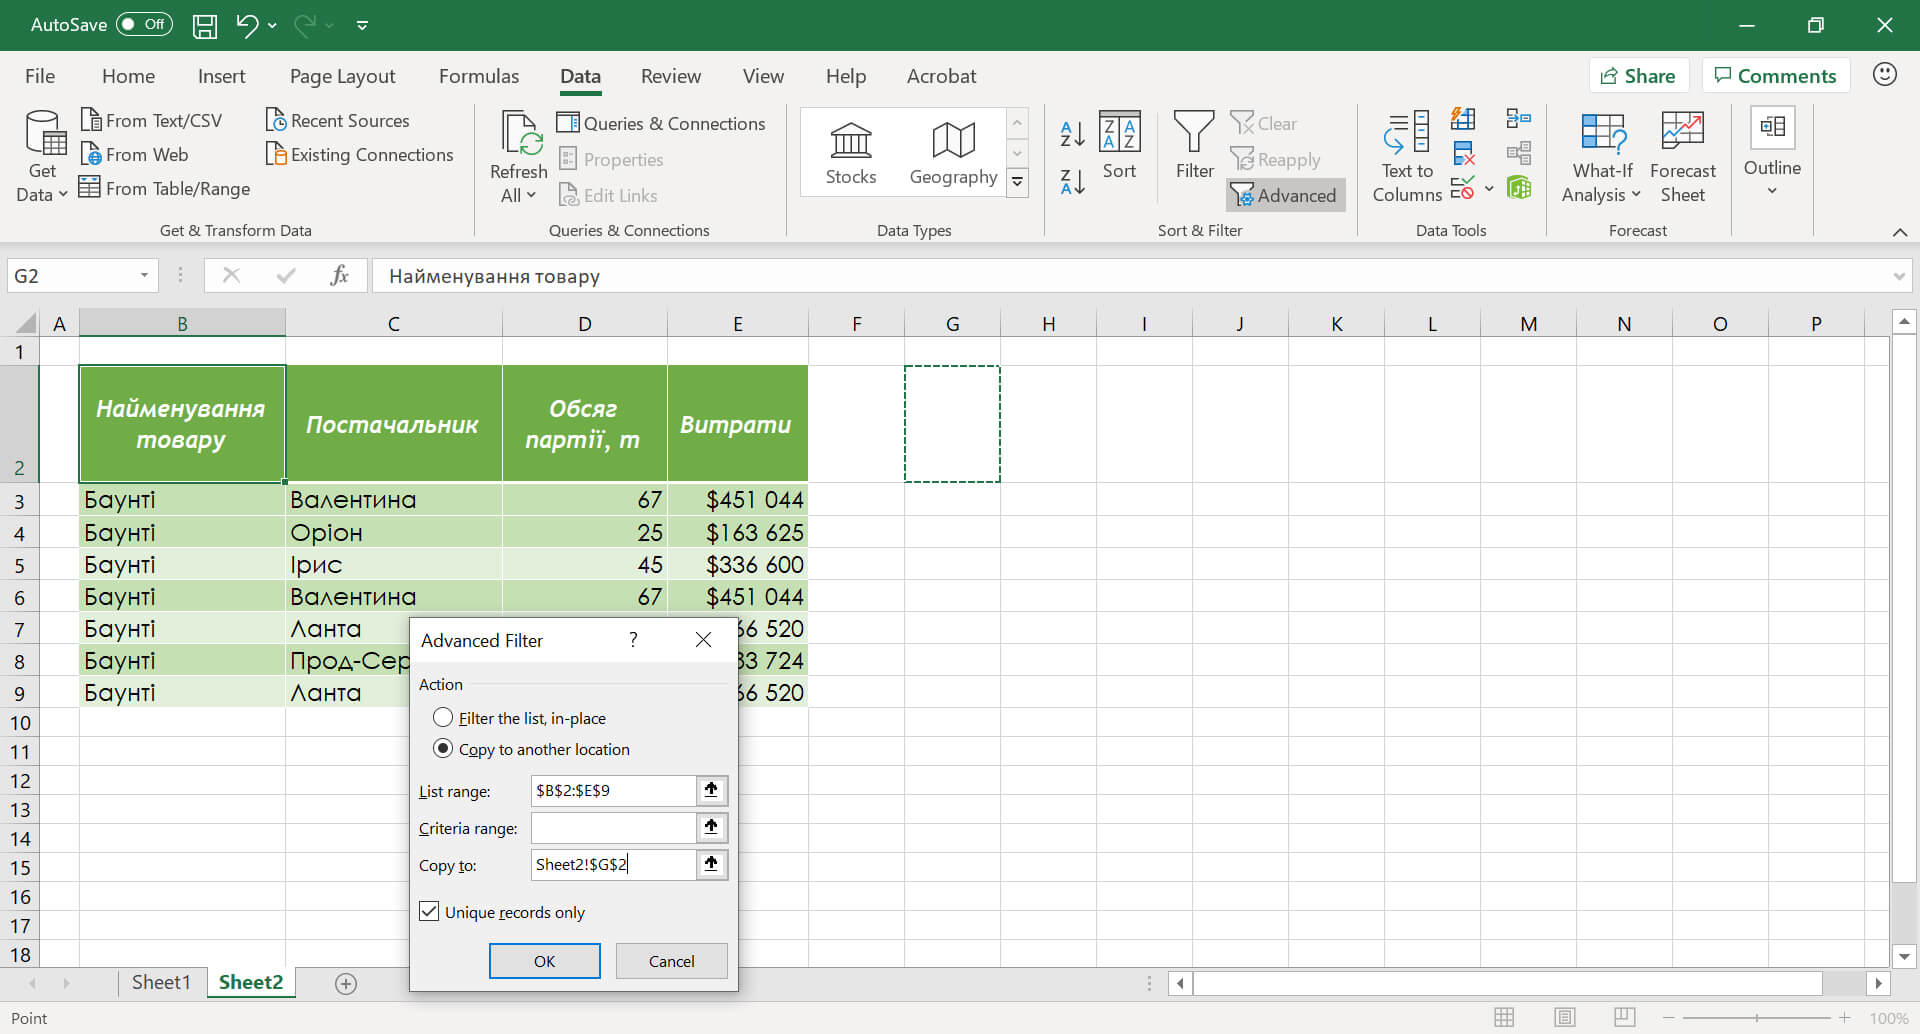The image size is (1920, 1034).
Task: Uncheck 'Unique records only' checkbox
Action: 430,912
